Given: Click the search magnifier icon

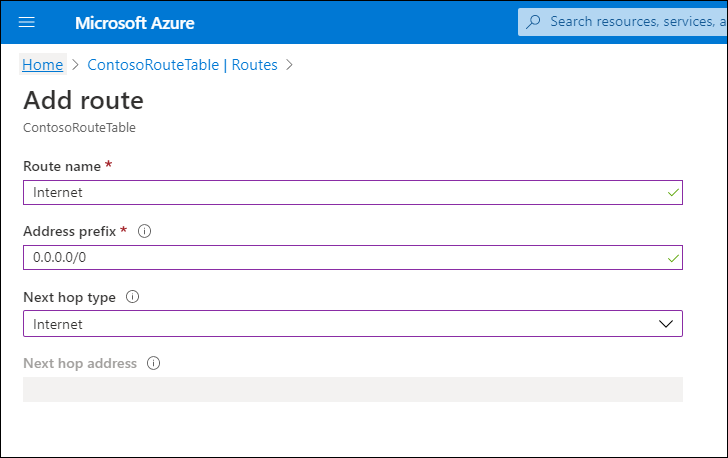Looking at the screenshot, I should [534, 21].
